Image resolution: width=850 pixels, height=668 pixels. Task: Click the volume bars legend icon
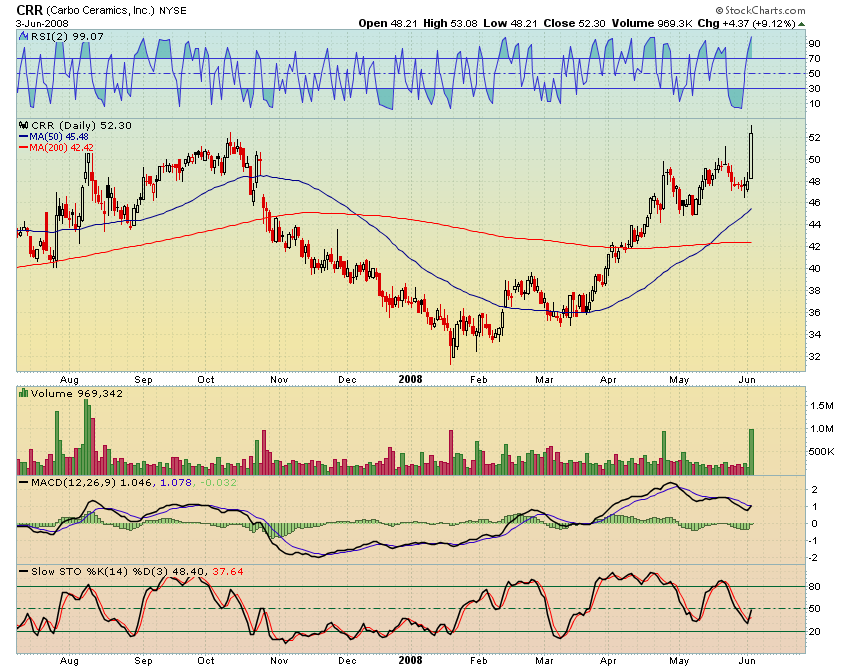pyautogui.click(x=23, y=393)
